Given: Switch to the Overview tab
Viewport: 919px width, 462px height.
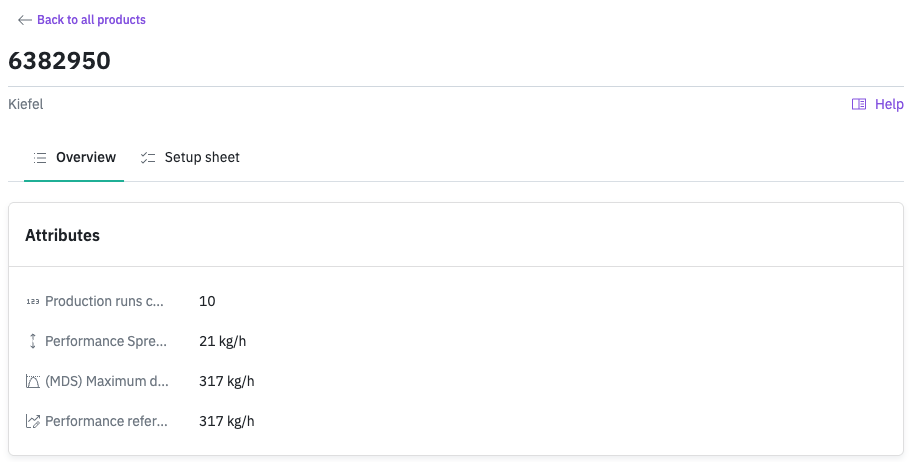Looking at the screenshot, I should coord(85,158).
